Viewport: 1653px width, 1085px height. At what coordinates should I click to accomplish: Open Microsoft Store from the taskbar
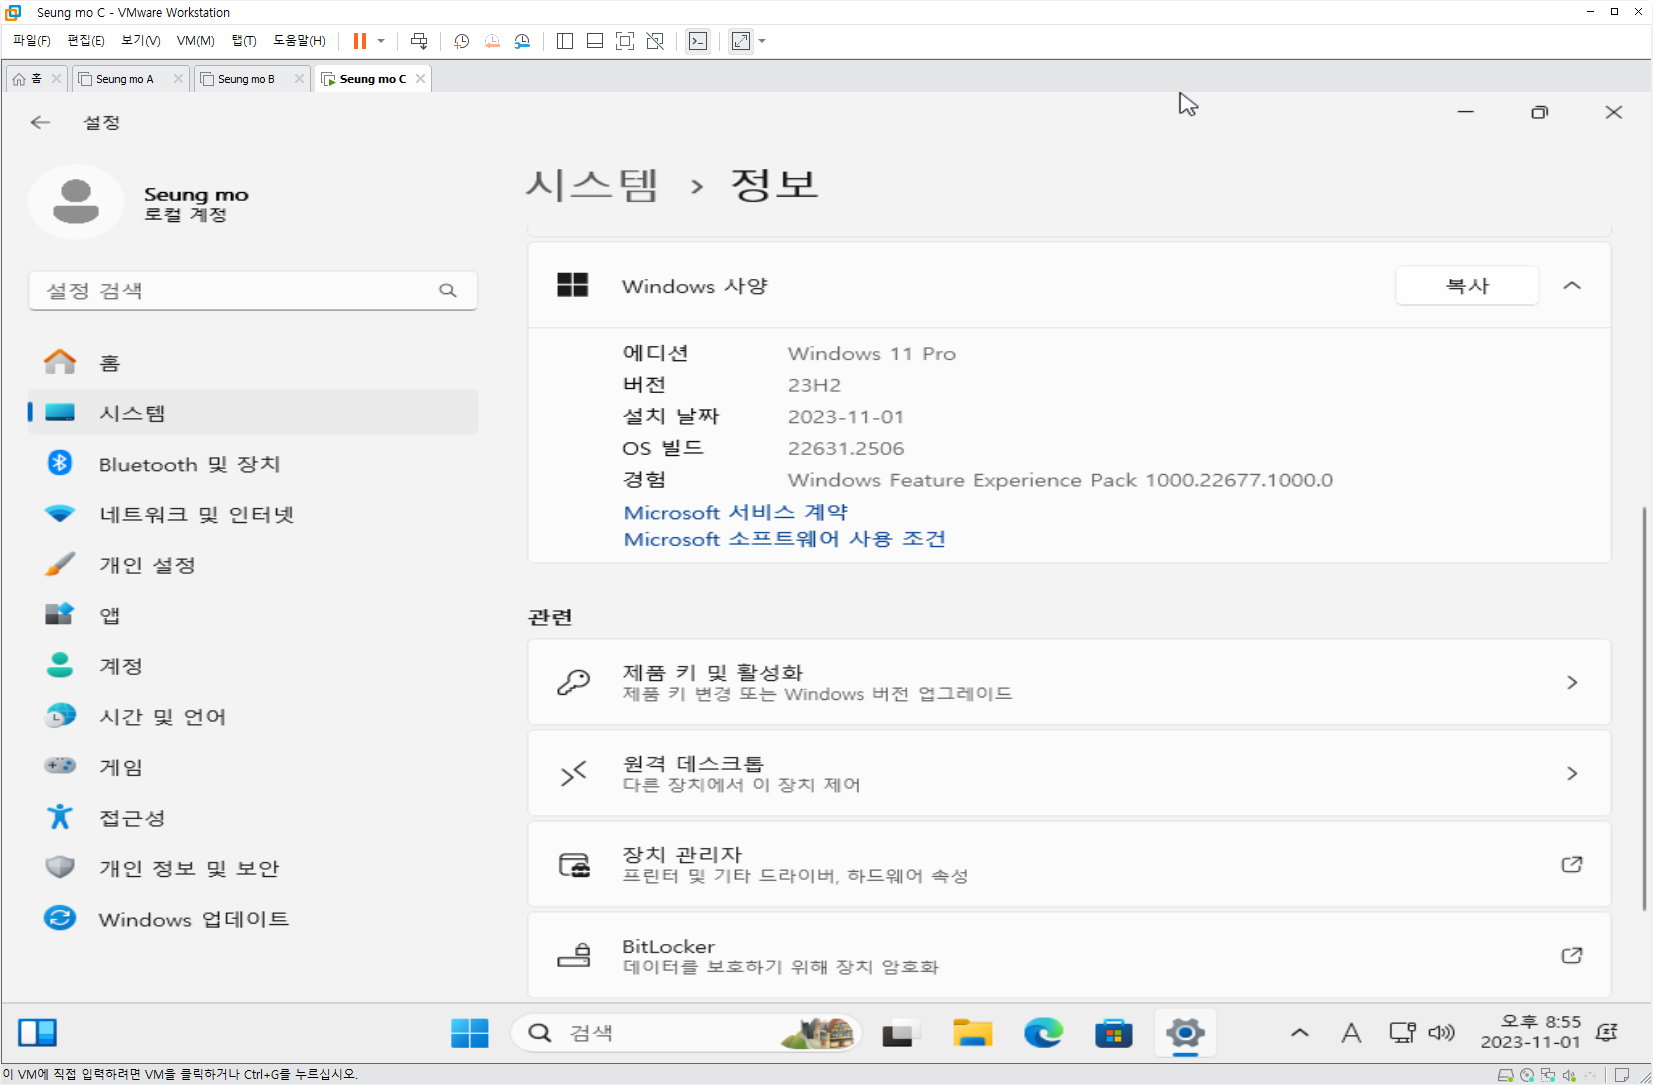(1113, 1033)
